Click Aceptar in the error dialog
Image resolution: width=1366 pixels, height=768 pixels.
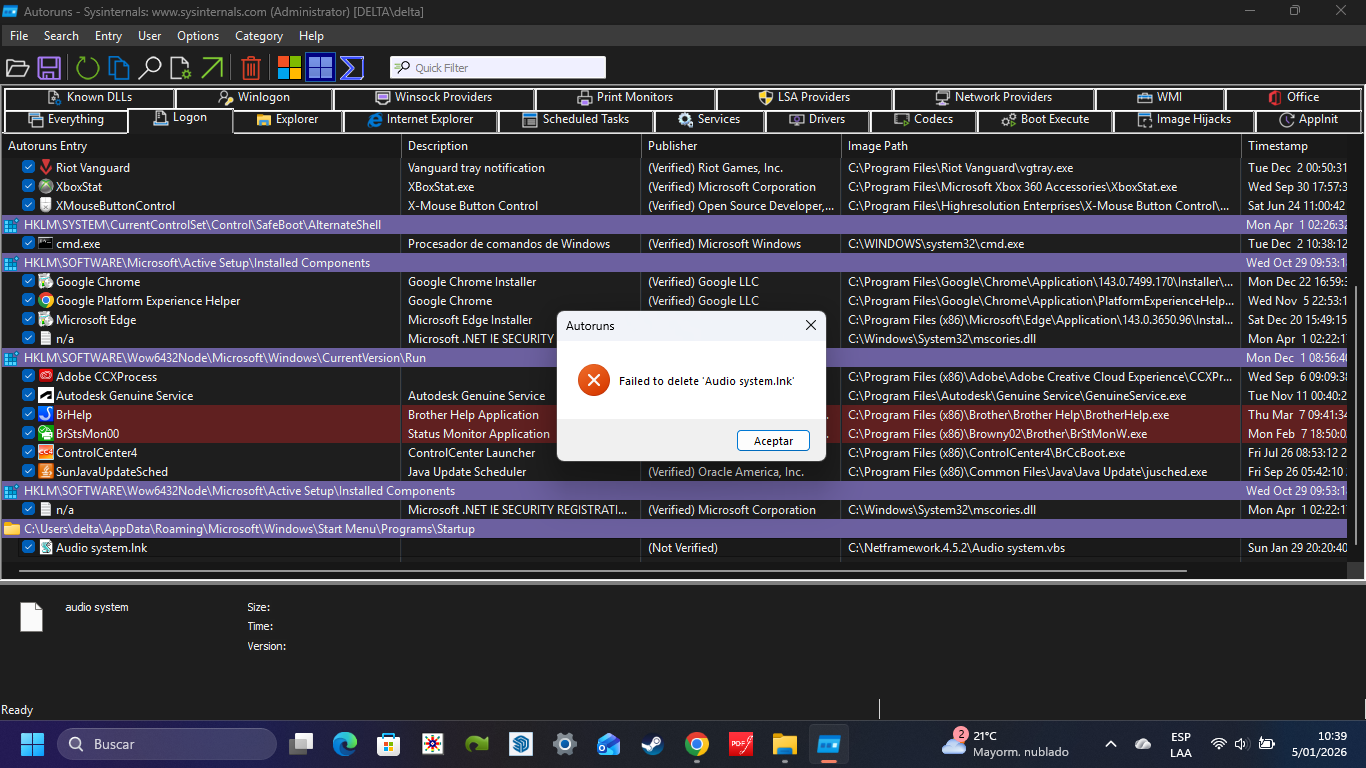773,441
